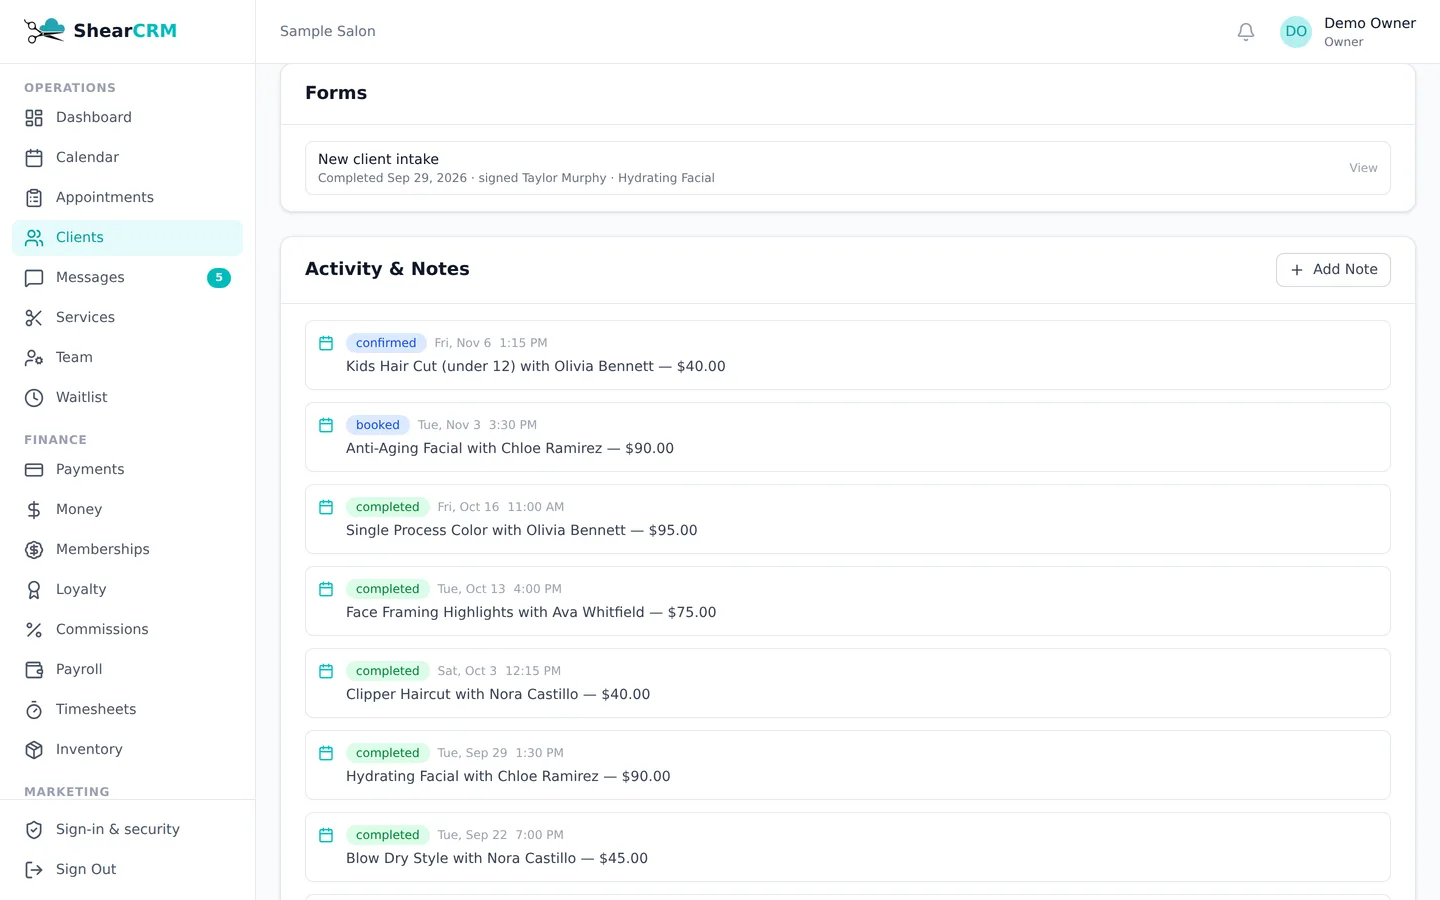Click the Waitlist clock icon
This screenshot has height=900, width=1440.
pos(34,398)
